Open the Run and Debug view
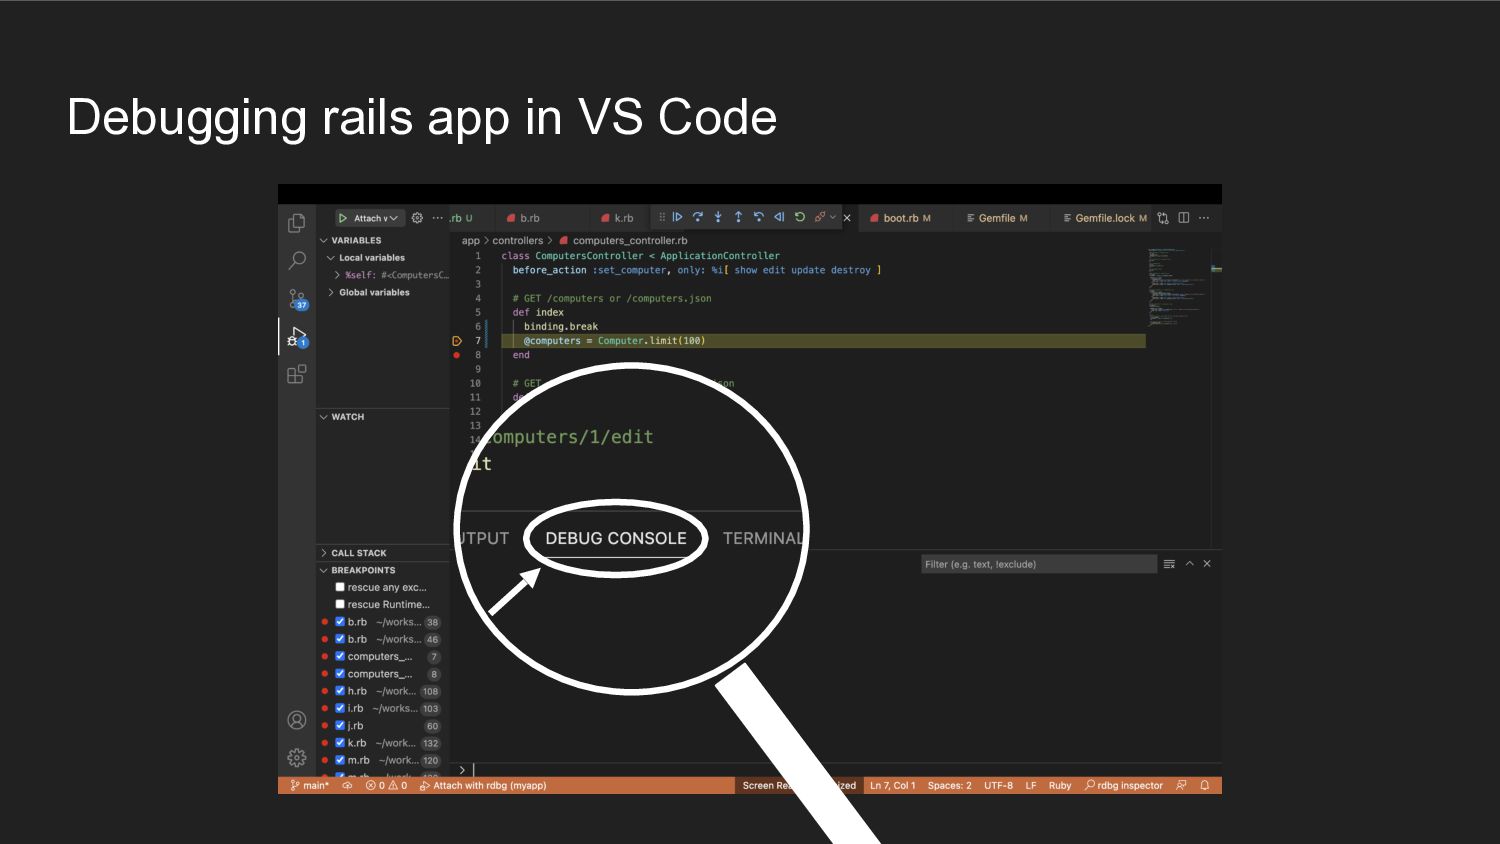The image size is (1500, 844). point(297,337)
